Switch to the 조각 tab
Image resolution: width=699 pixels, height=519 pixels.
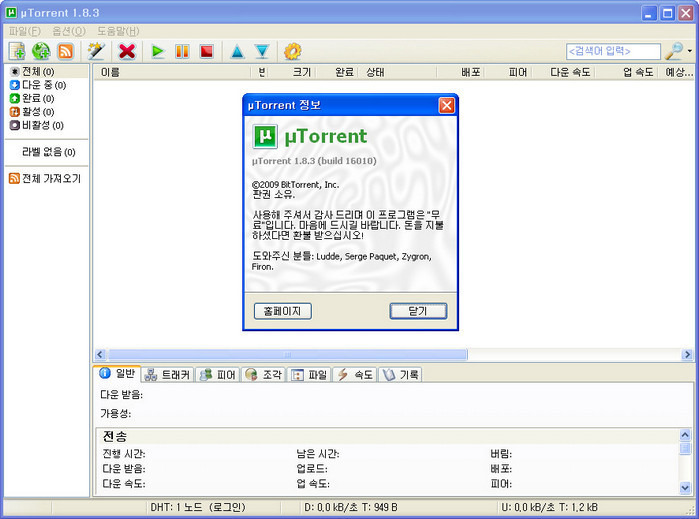[x=264, y=375]
